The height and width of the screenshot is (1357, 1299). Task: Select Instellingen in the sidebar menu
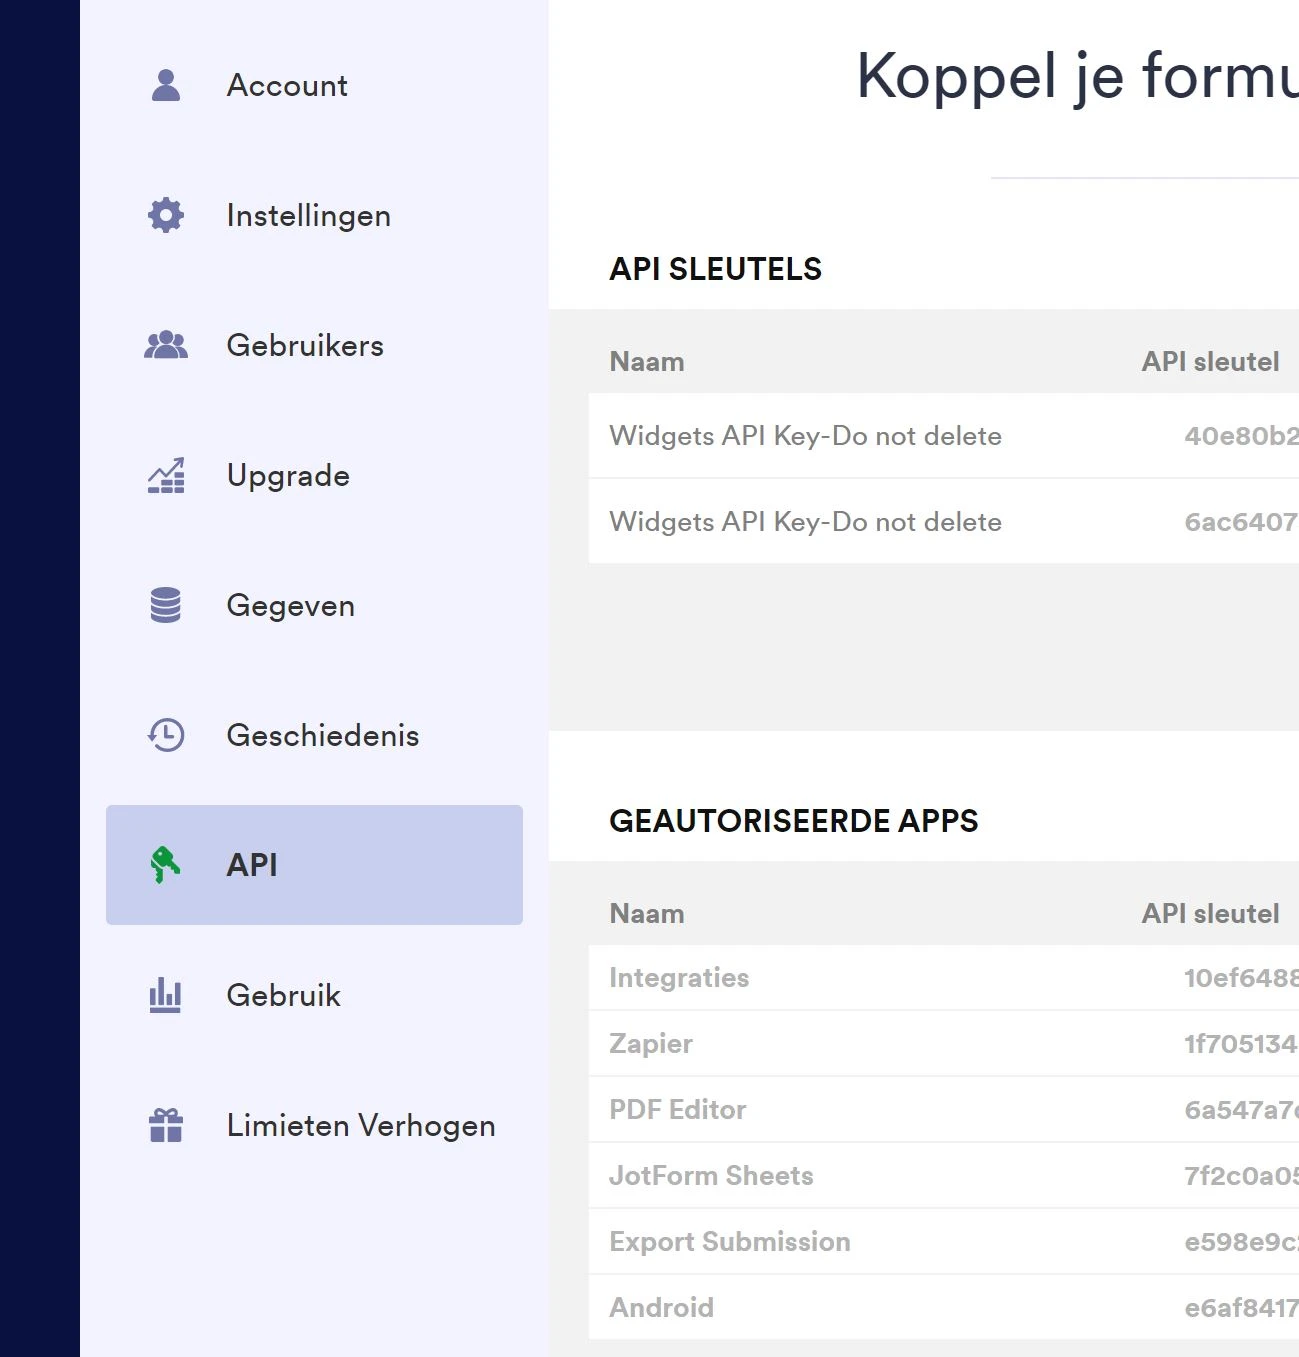pos(309,215)
